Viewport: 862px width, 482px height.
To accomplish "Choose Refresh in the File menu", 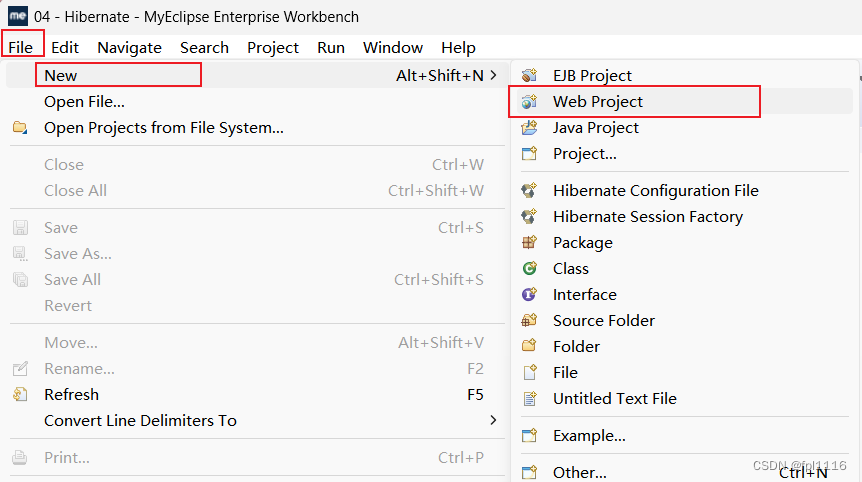I will [x=255, y=395].
